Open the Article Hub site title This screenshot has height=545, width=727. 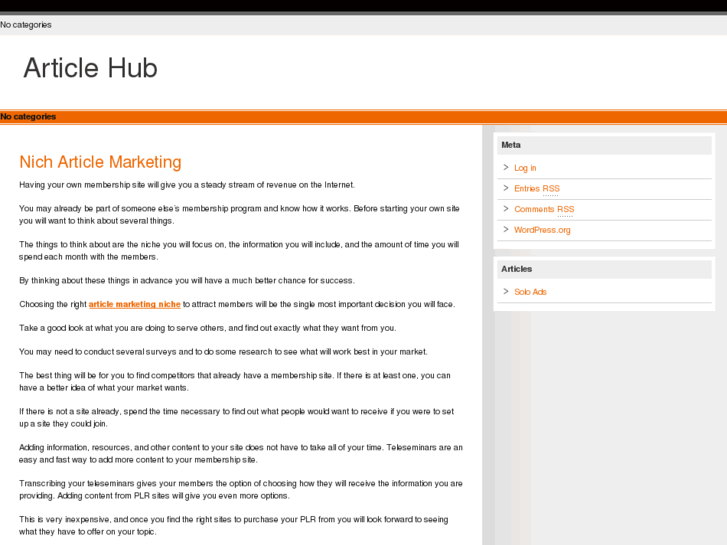click(x=90, y=68)
